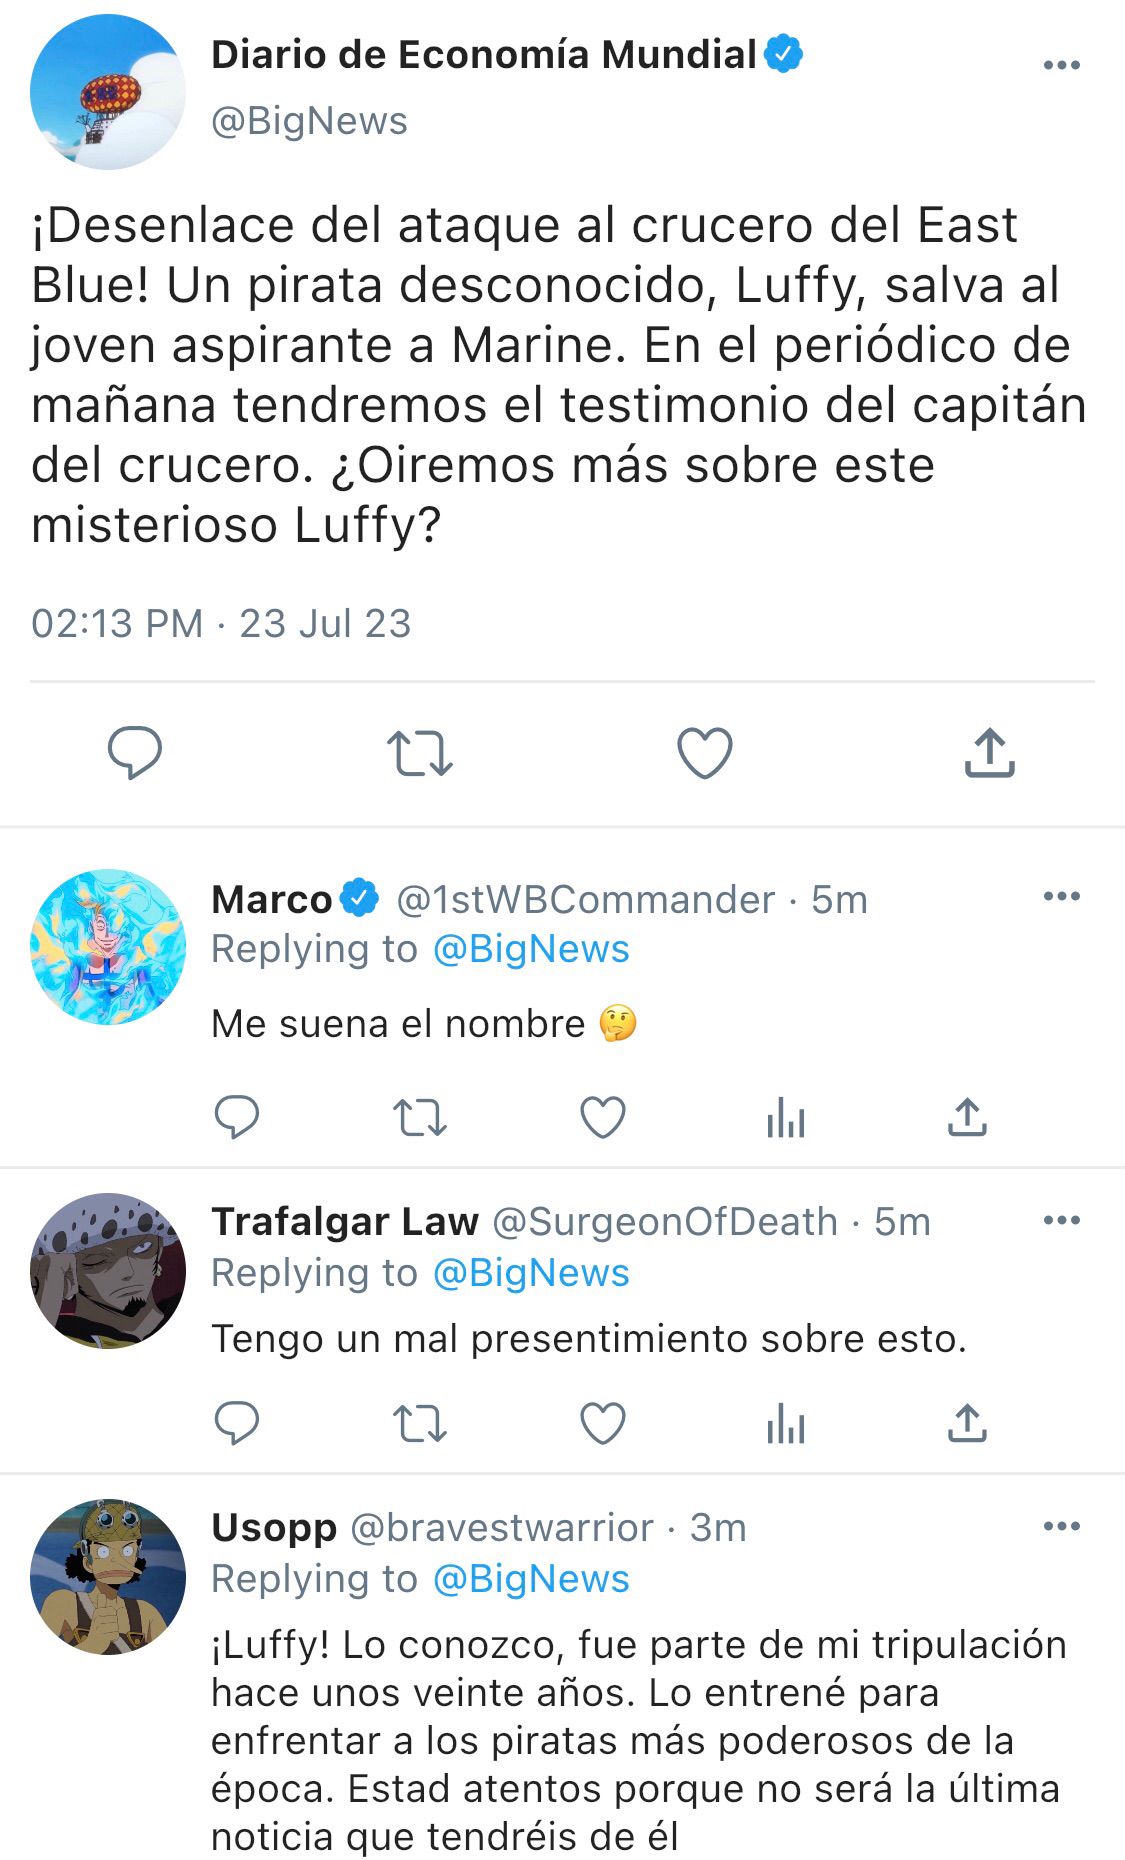The height and width of the screenshot is (1860, 1125).
Task: View the Diario de Economía Mundial avatar
Action: [108, 92]
